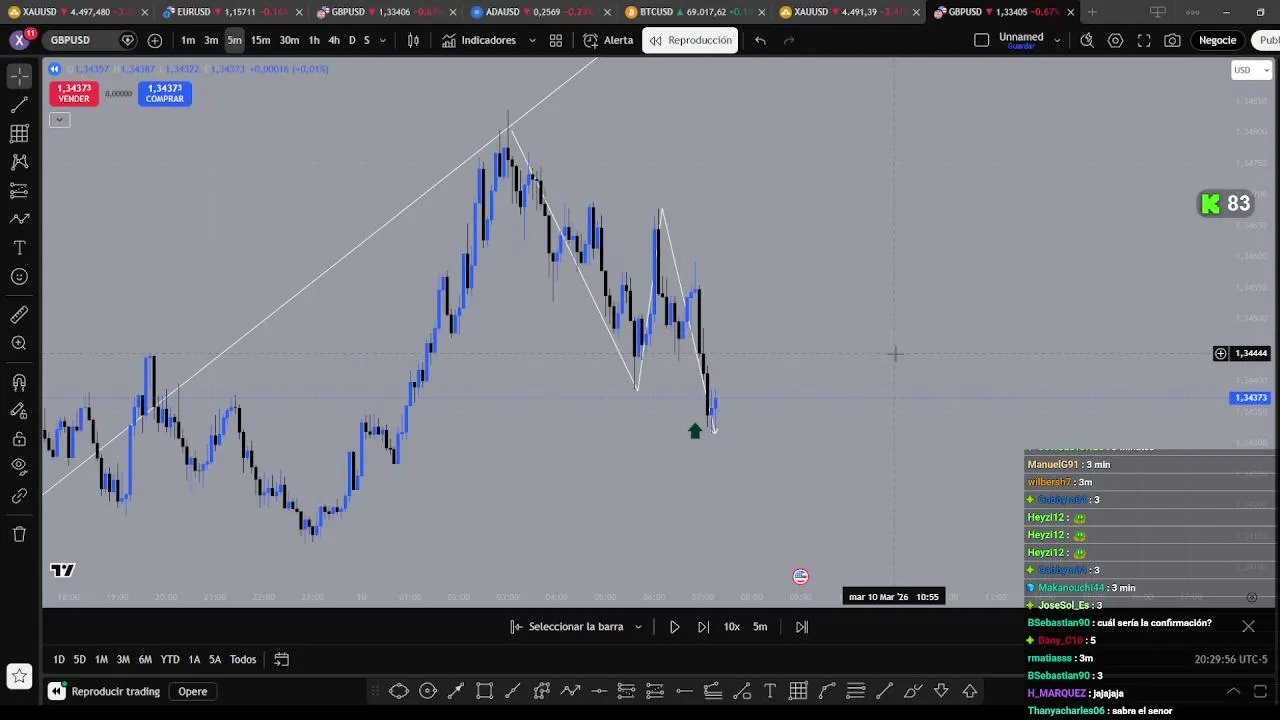Open favorites star in bottom left
1280x720 pixels.
pos(19,677)
